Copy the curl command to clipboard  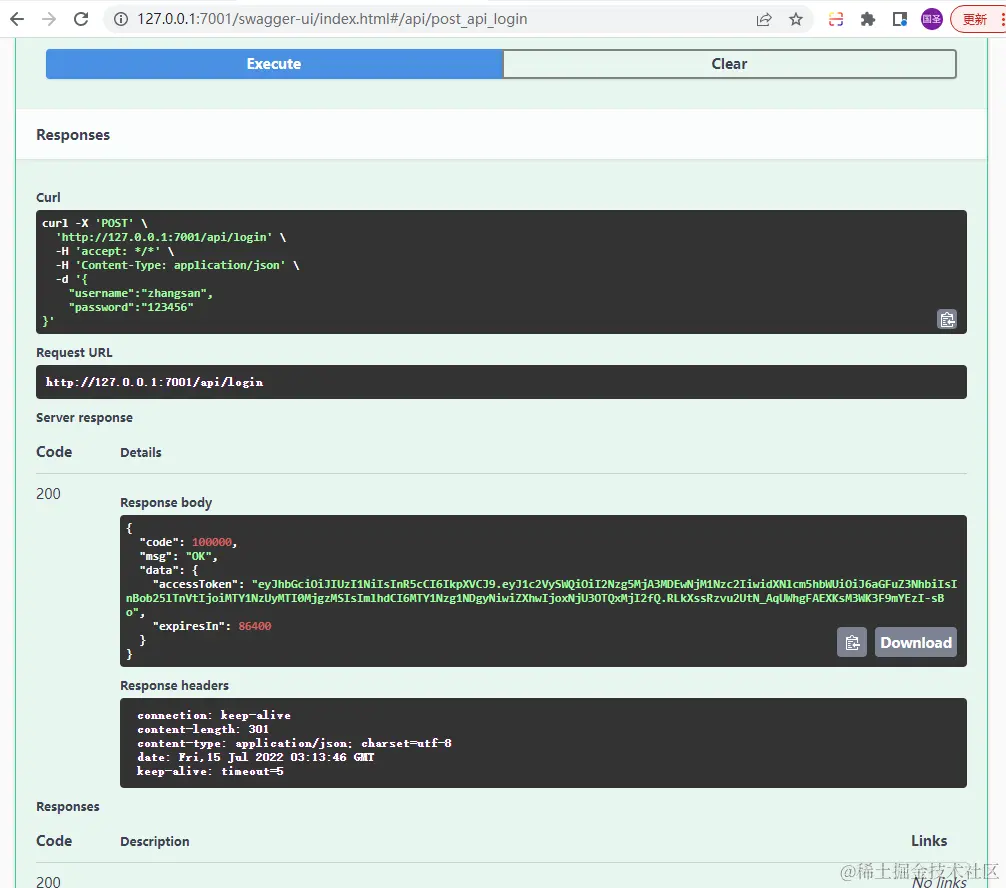(x=947, y=319)
